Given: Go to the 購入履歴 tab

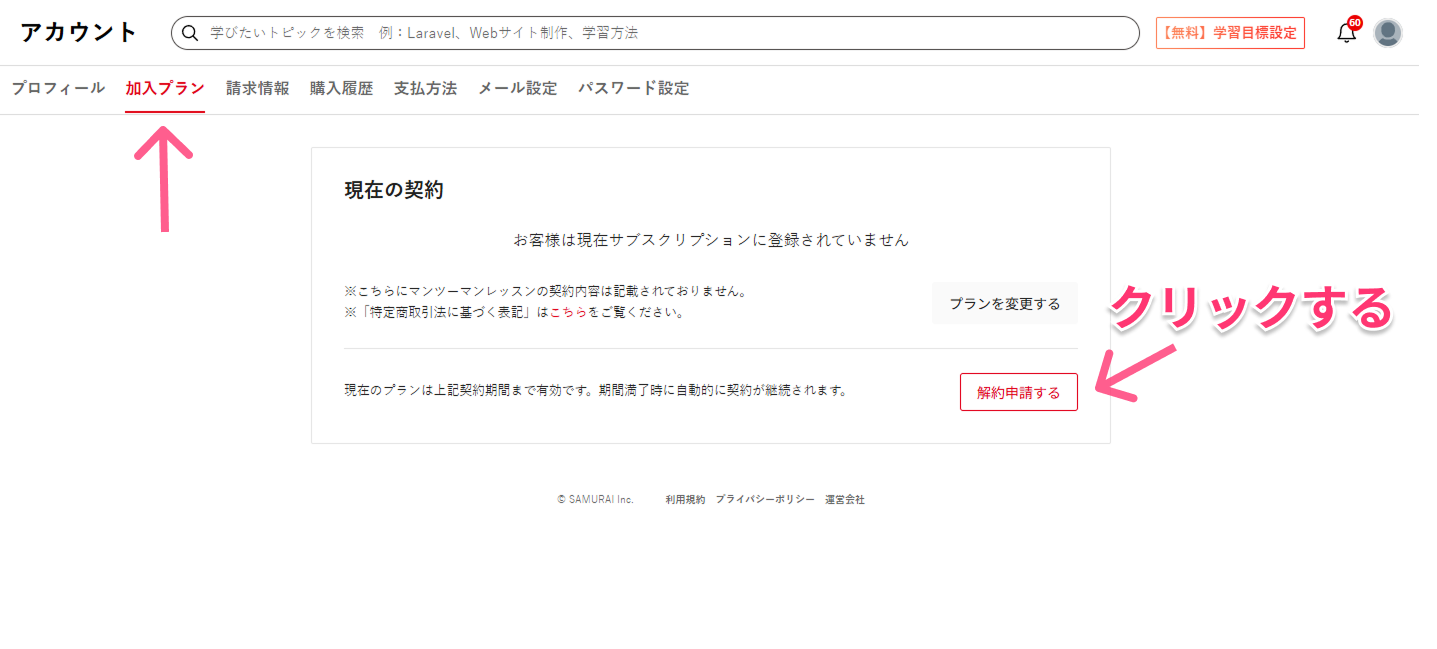Looking at the screenshot, I should pyautogui.click(x=341, y=88).
